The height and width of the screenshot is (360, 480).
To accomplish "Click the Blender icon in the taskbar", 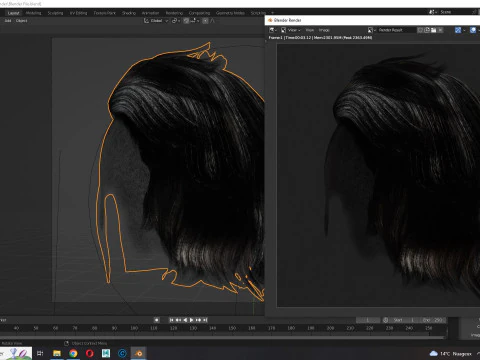I will pos(139,353).
